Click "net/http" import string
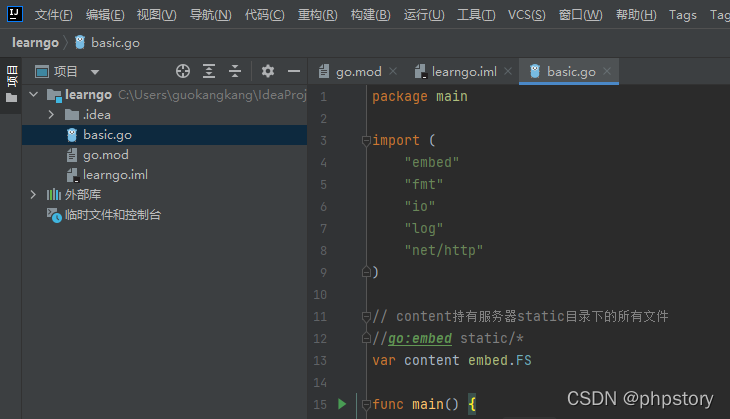This screenshot has width=730, height=419. 444,250
